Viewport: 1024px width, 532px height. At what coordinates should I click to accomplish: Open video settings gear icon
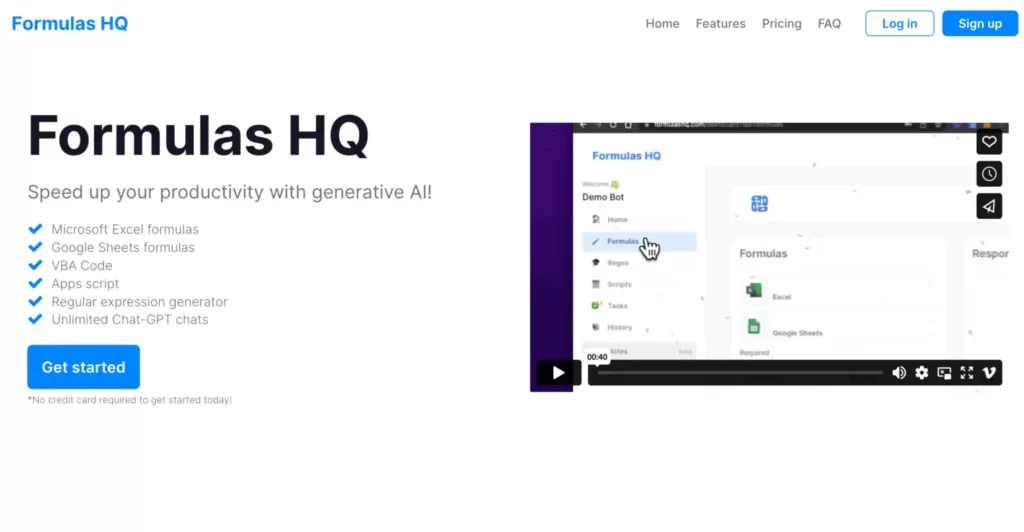tap(921, 373)
